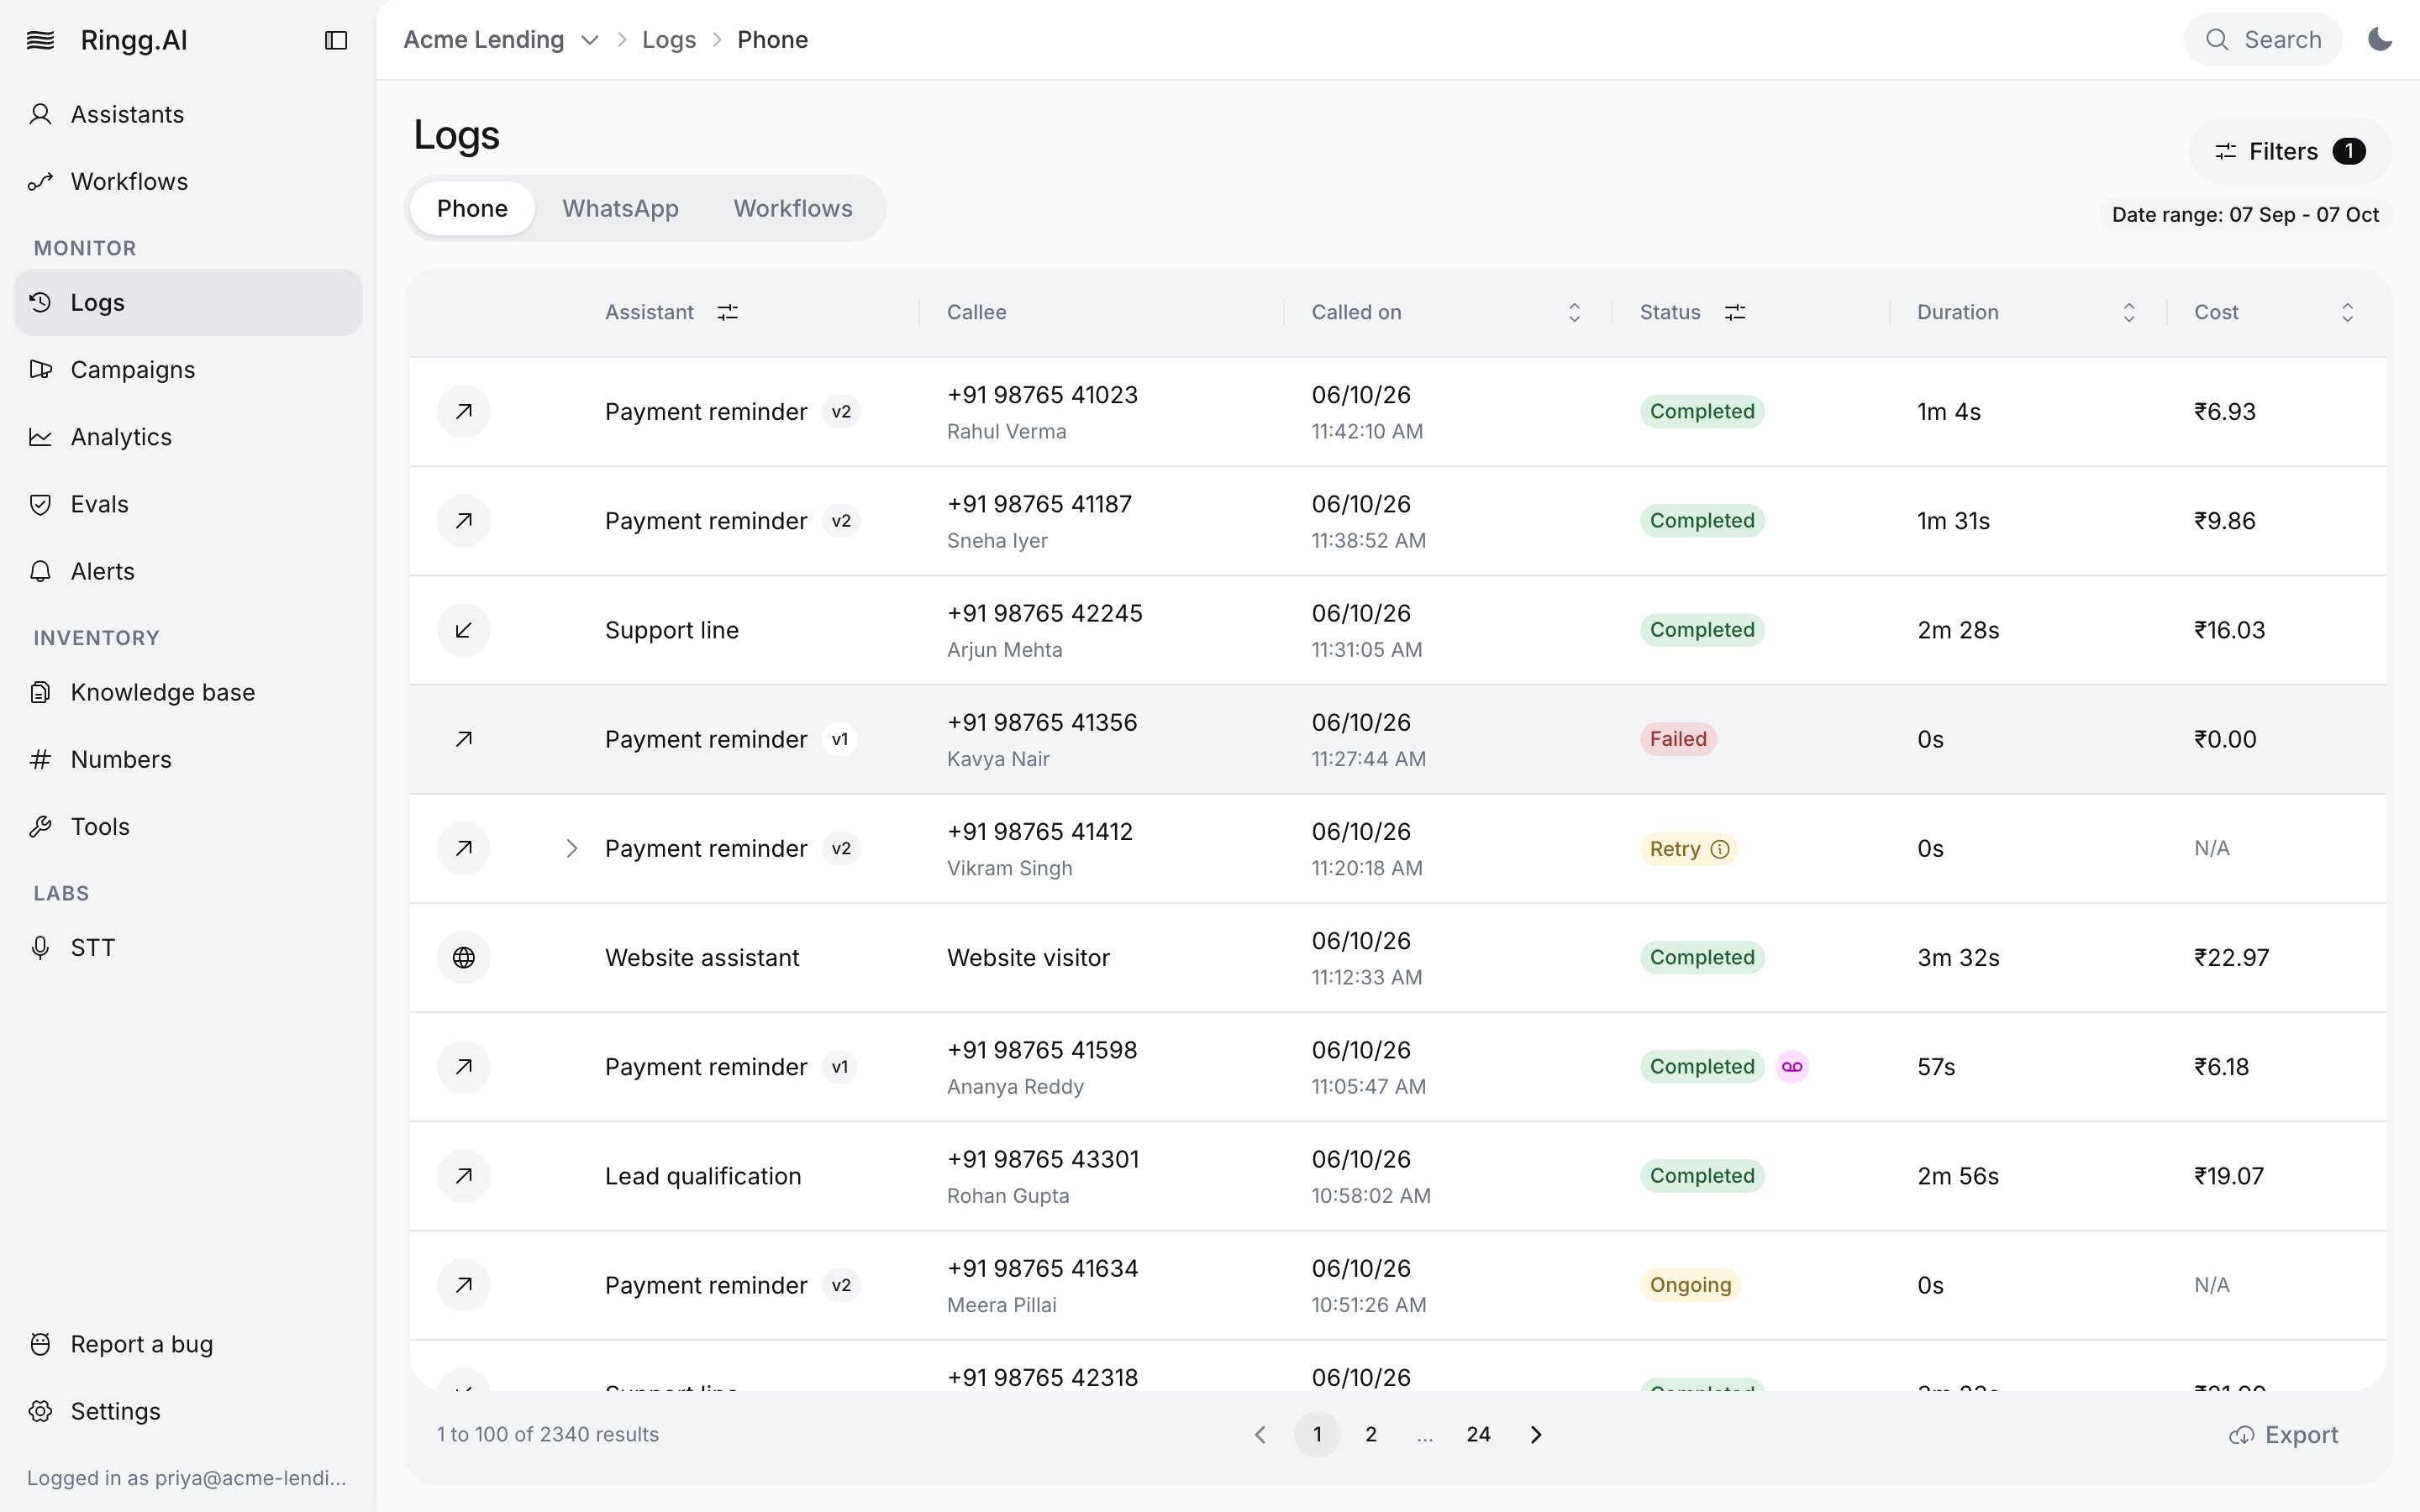Open Workflows in the sidebar
The height and width of the screenshot is (1512, 2420).
point(188,181)
